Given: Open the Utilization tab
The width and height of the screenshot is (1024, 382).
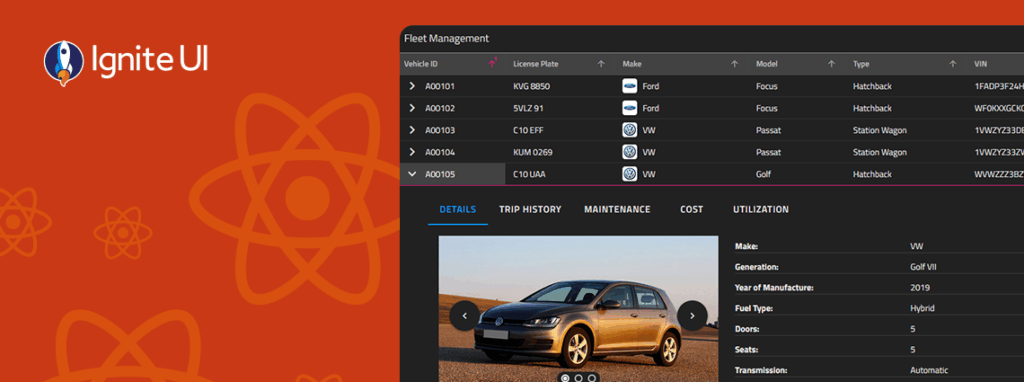Looking at the screenshot, I should 761,210.
